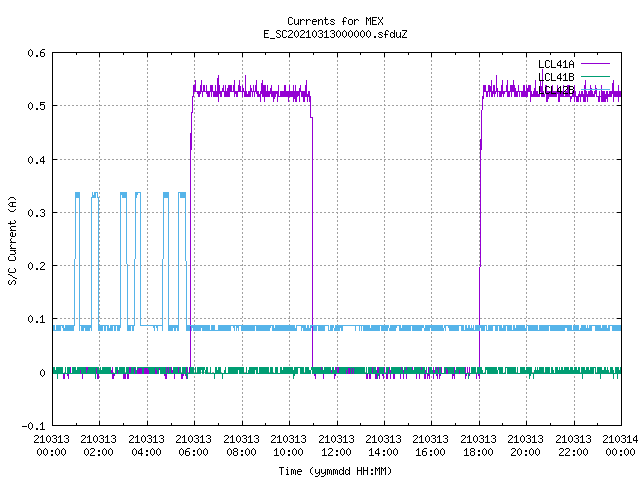Click the 210313 20:00 x-axis tick label
The width and height of the screenshot is (640, 480).
tap(525, 445)
